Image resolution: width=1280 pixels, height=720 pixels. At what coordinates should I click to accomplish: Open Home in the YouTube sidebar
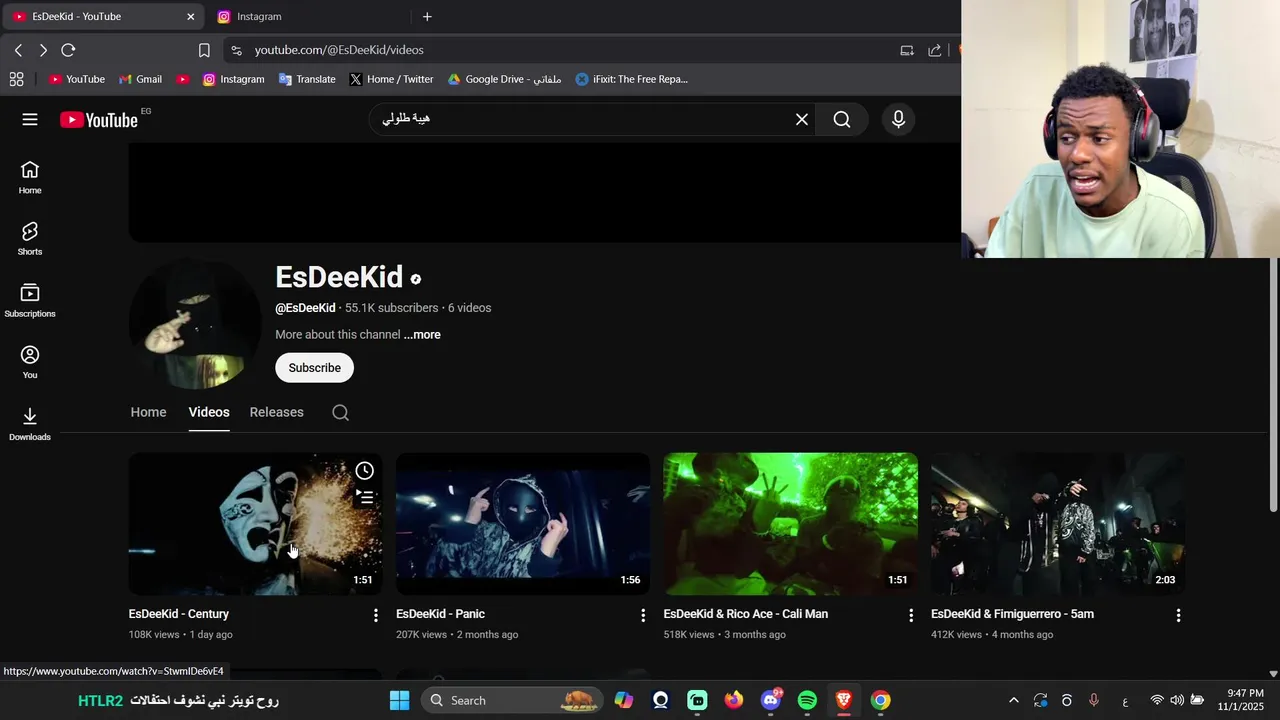click(30, 177)
